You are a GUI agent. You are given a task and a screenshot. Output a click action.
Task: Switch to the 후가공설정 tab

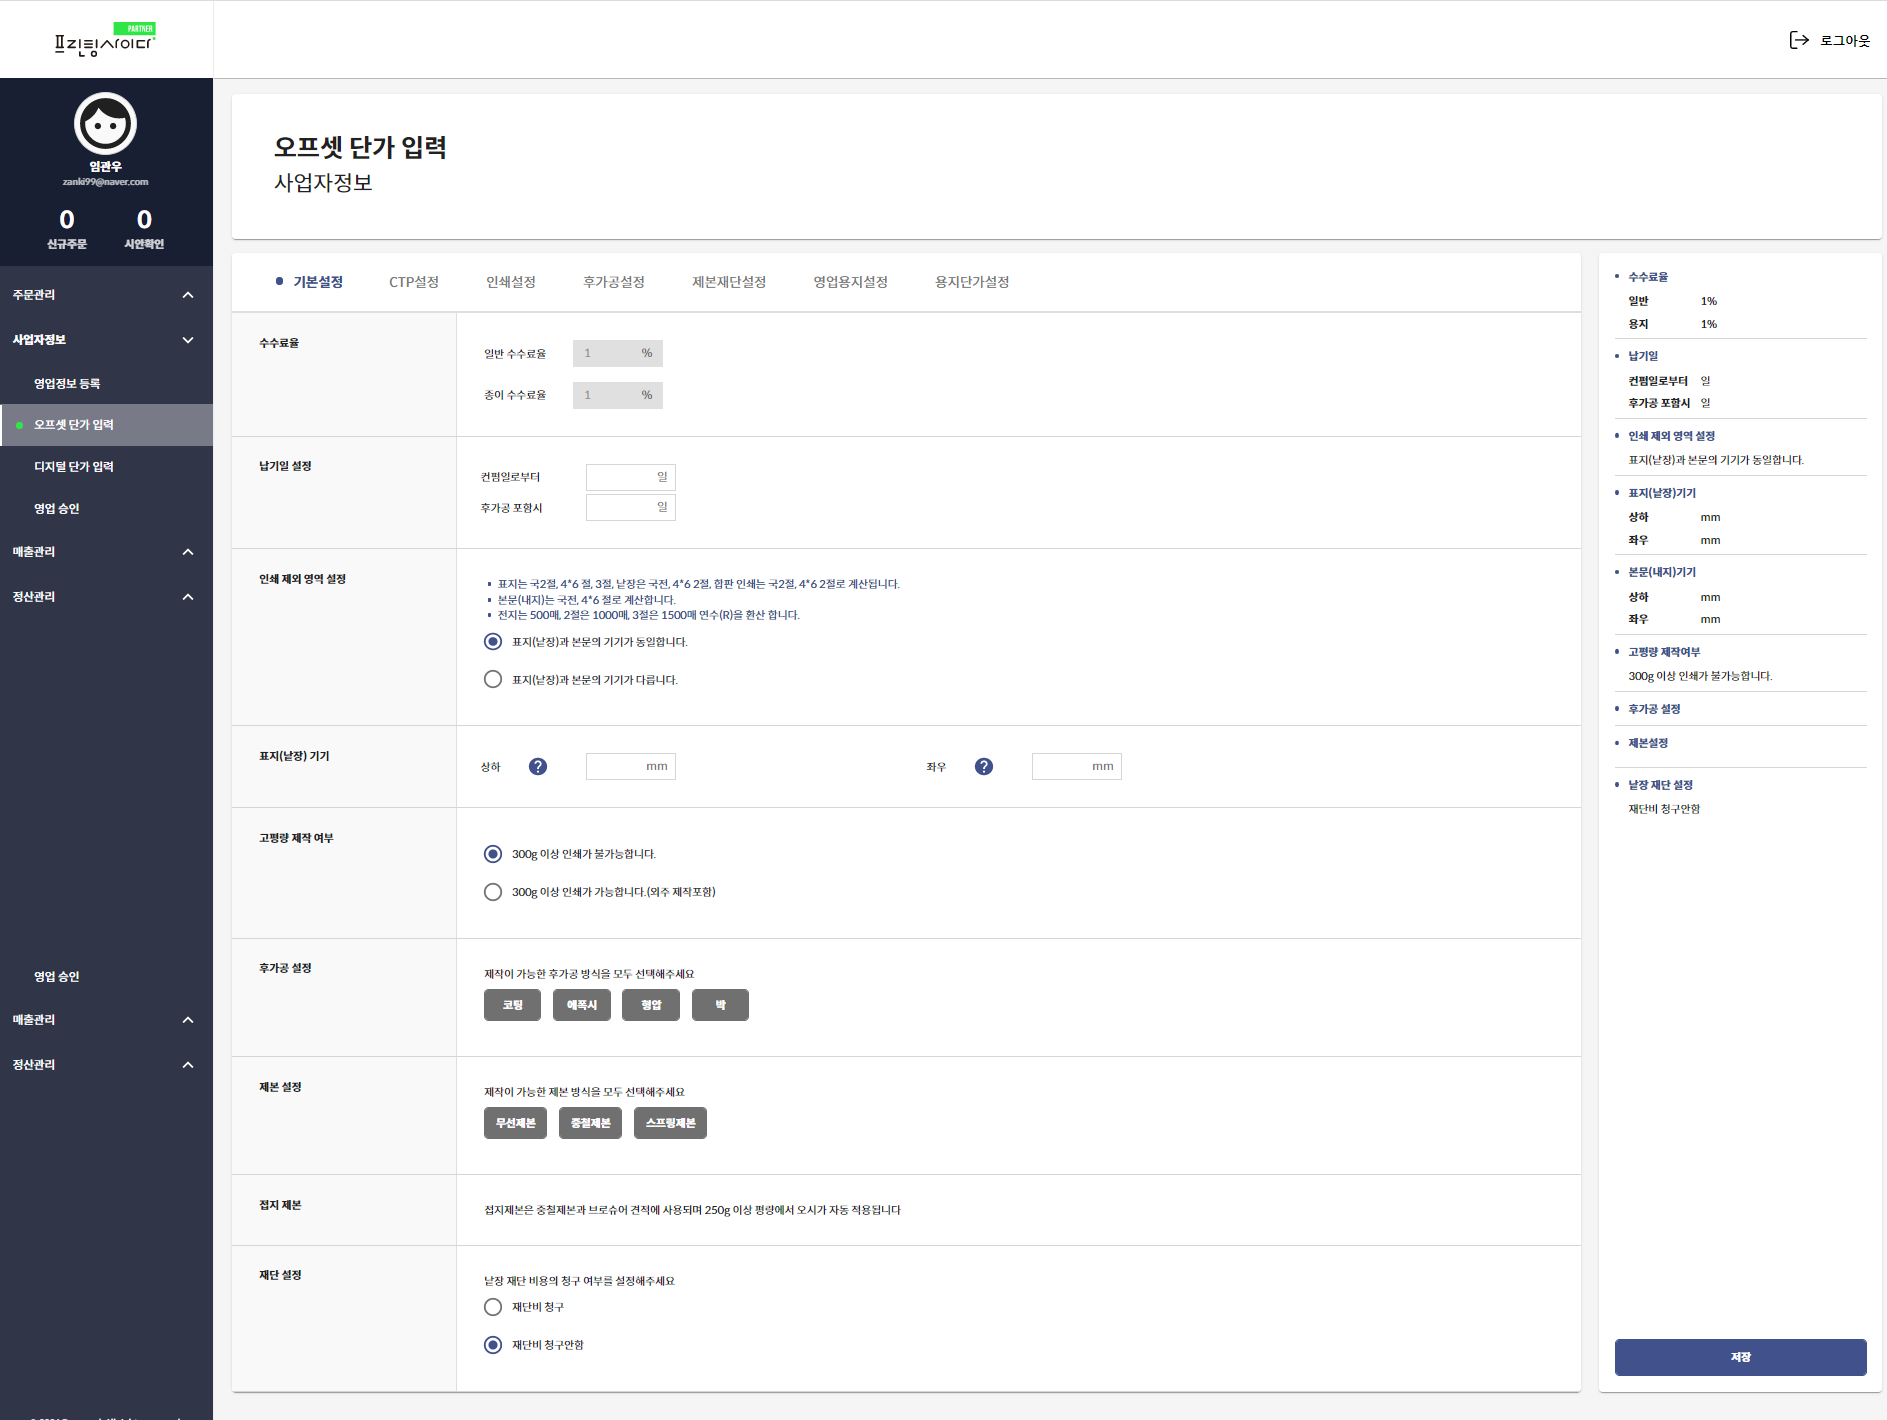613,282
